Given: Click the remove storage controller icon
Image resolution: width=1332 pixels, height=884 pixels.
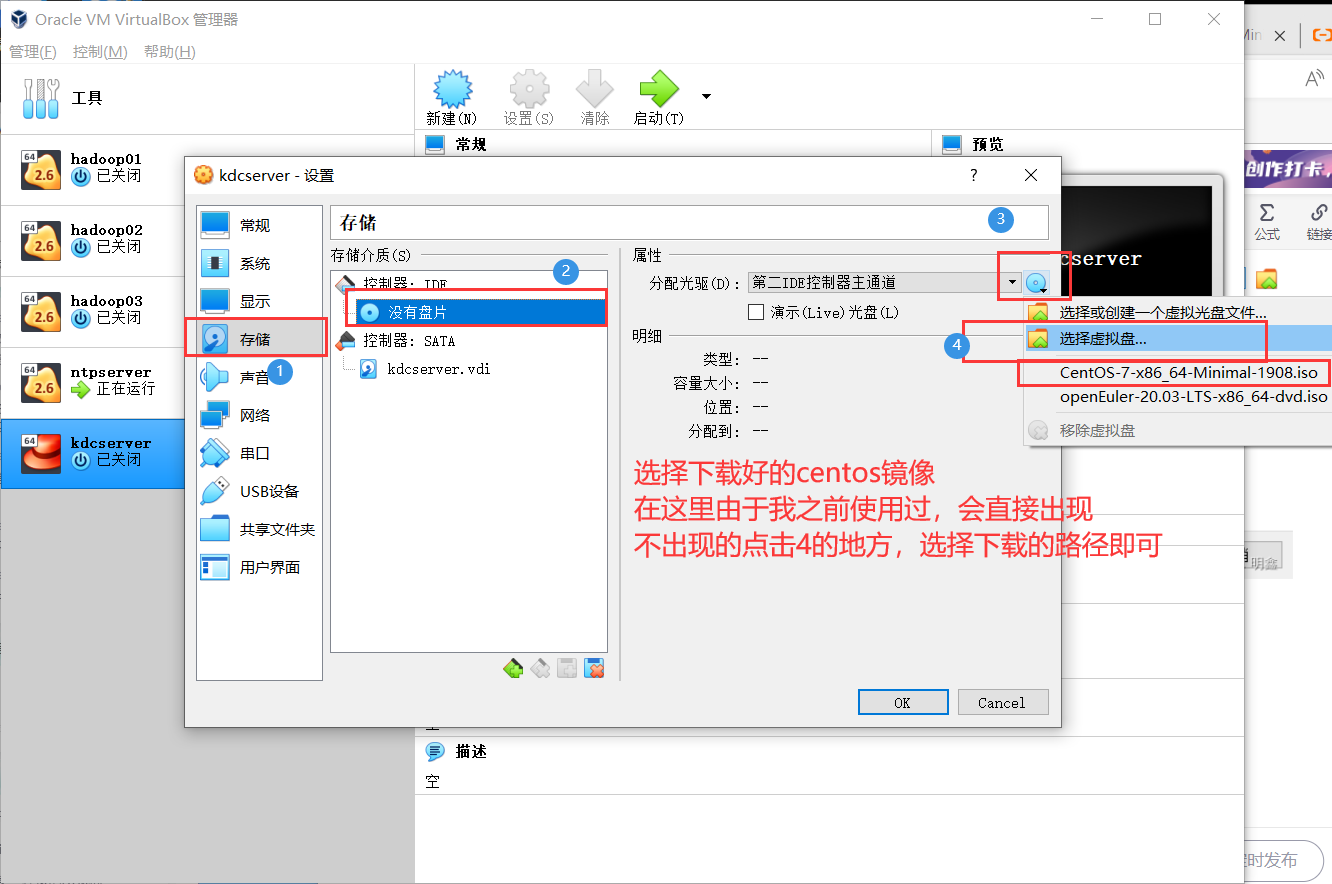Looking at the screenshot, I should (x=541, y=668).
